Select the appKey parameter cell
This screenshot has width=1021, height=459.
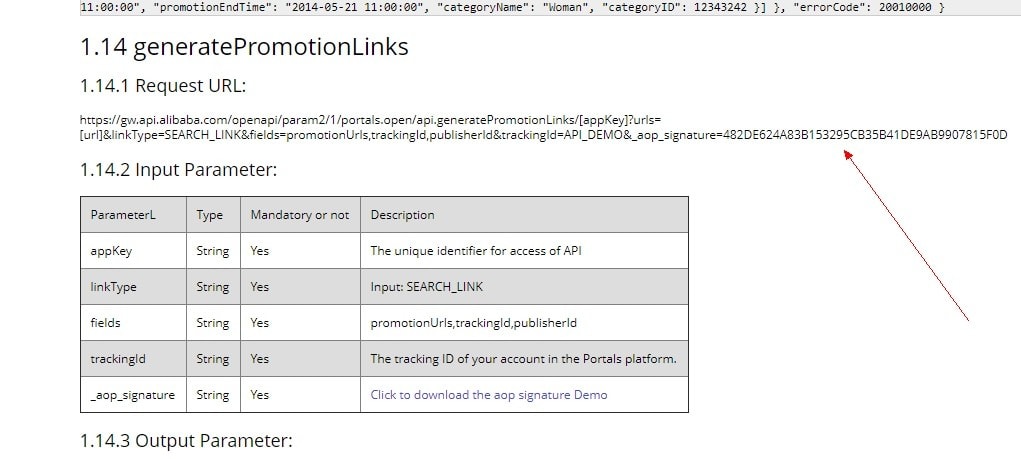point(111,251)
